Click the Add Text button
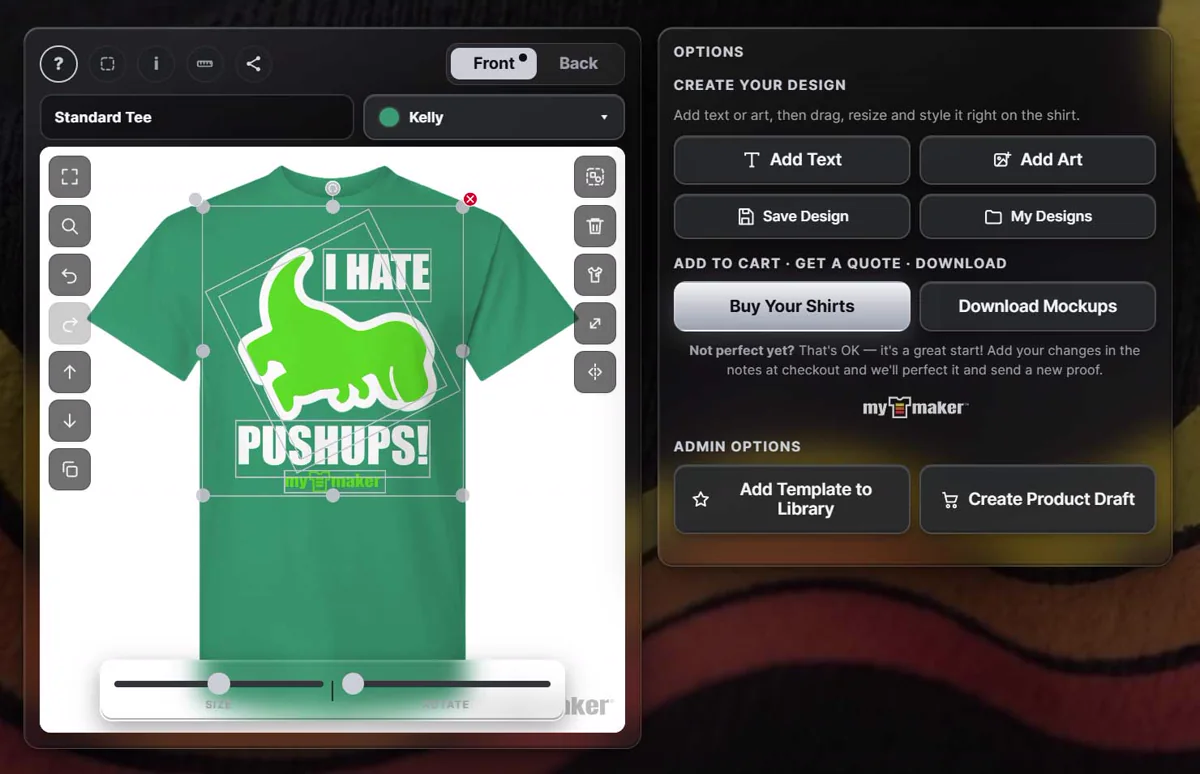Screen dimensions: 1200x774 coord(792,160)
